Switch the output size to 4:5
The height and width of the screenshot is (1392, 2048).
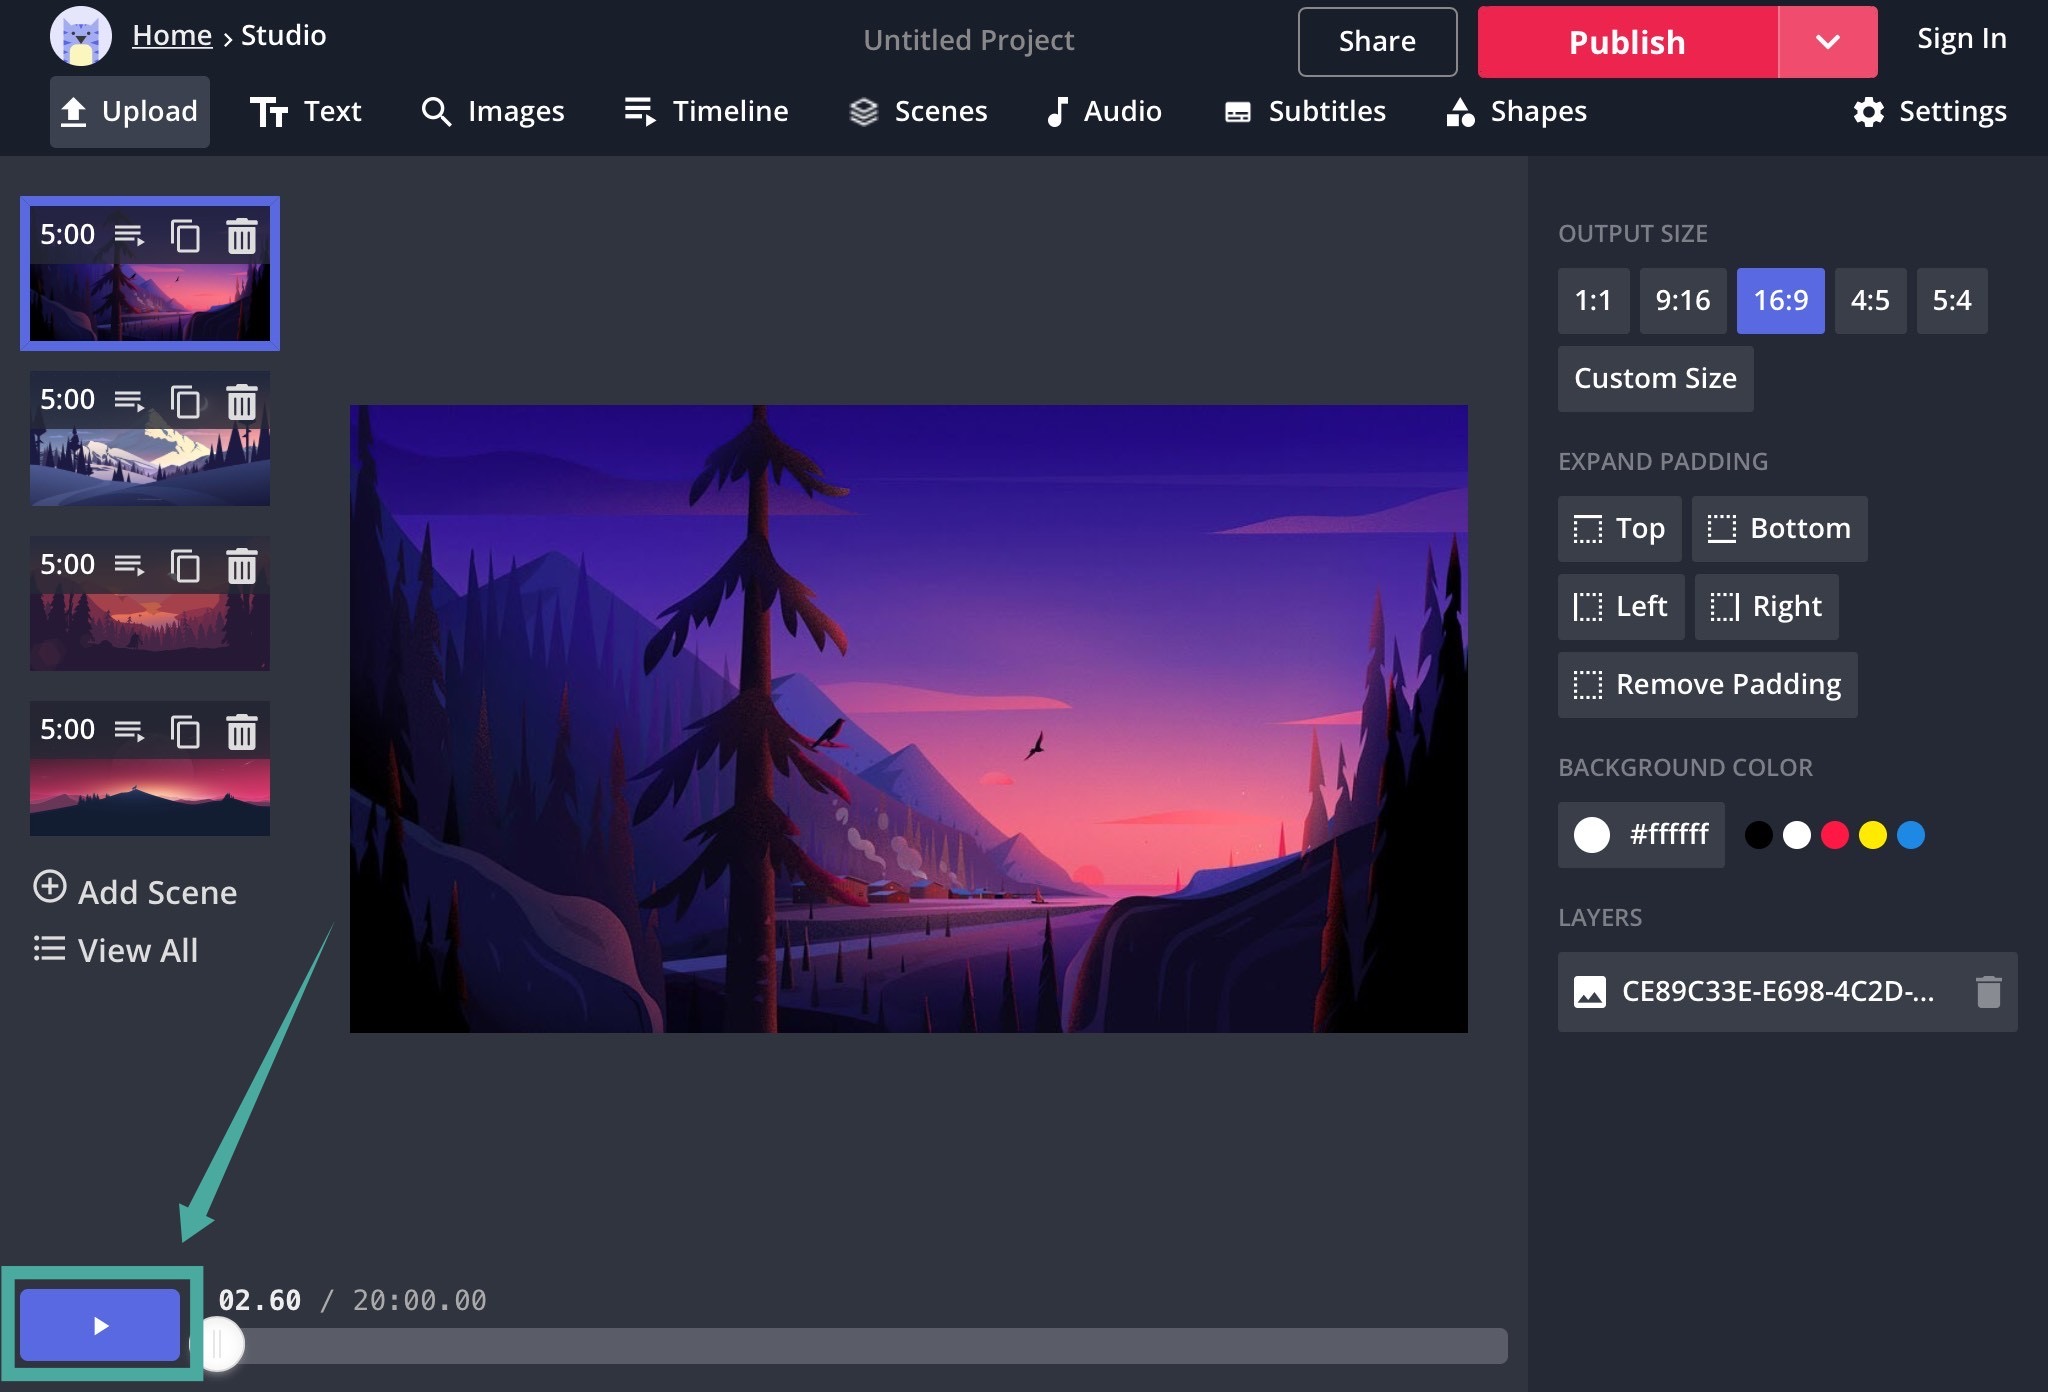point(1870,300)
